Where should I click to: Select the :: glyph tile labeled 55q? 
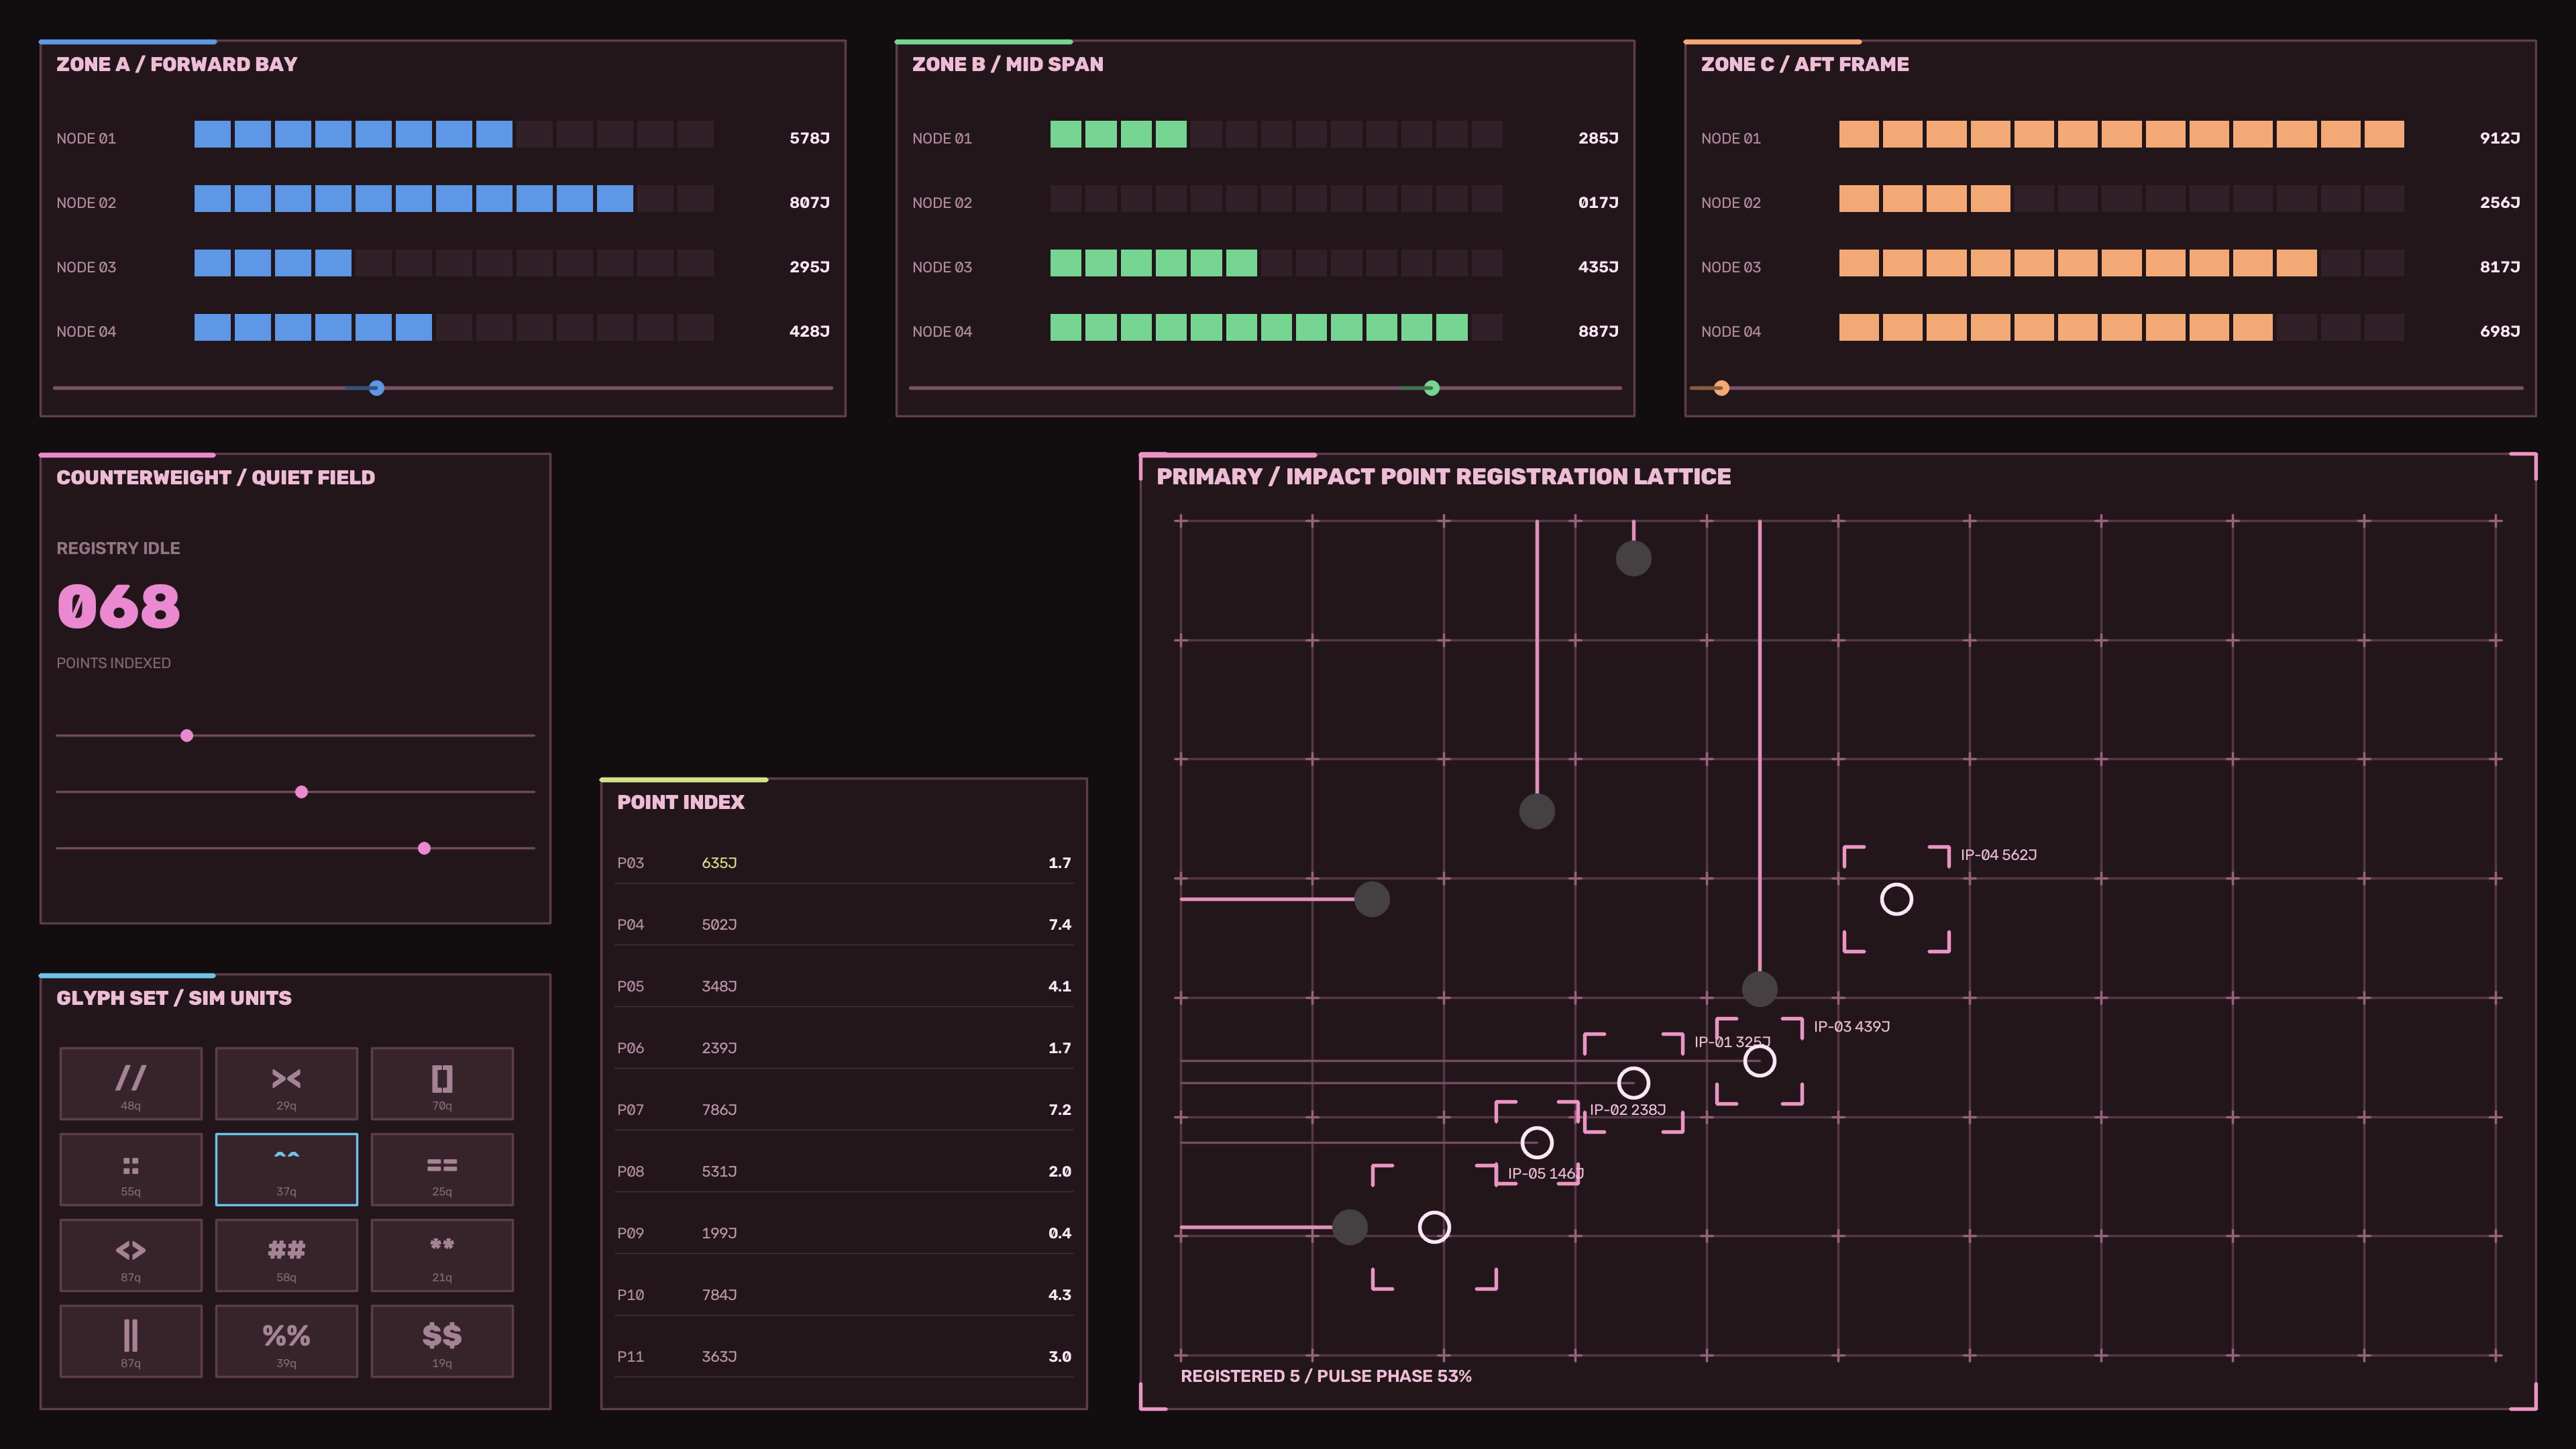click(x=131, y=1169)
